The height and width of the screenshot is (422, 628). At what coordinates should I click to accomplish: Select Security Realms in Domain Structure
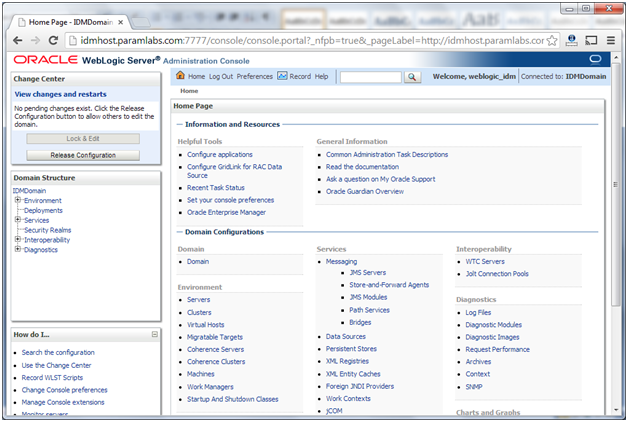(48, 230)
